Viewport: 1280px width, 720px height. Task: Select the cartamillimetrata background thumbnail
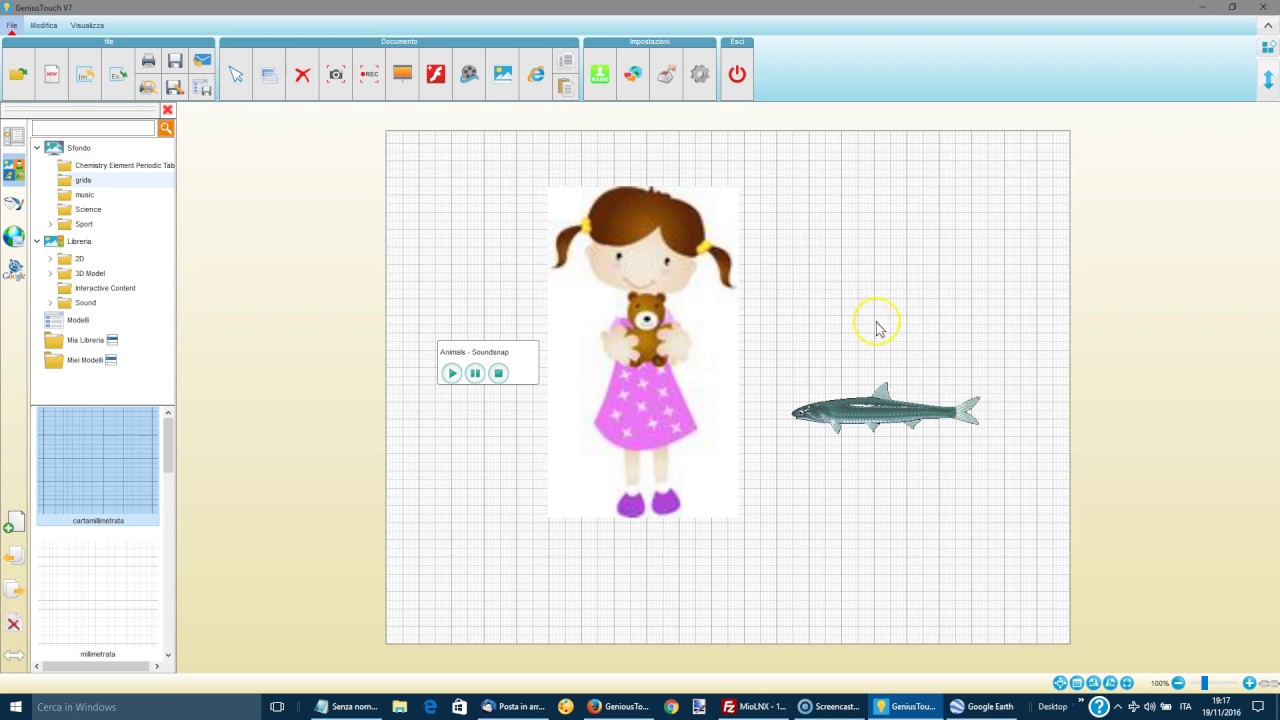(x=98, y=466)
